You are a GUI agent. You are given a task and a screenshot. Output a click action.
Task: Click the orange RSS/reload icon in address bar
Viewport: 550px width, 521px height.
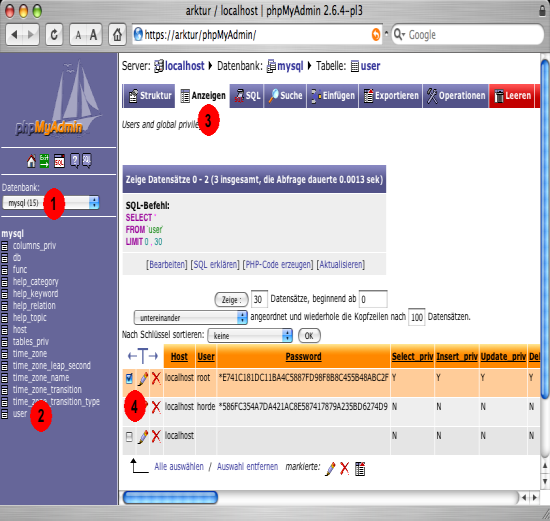376,34
